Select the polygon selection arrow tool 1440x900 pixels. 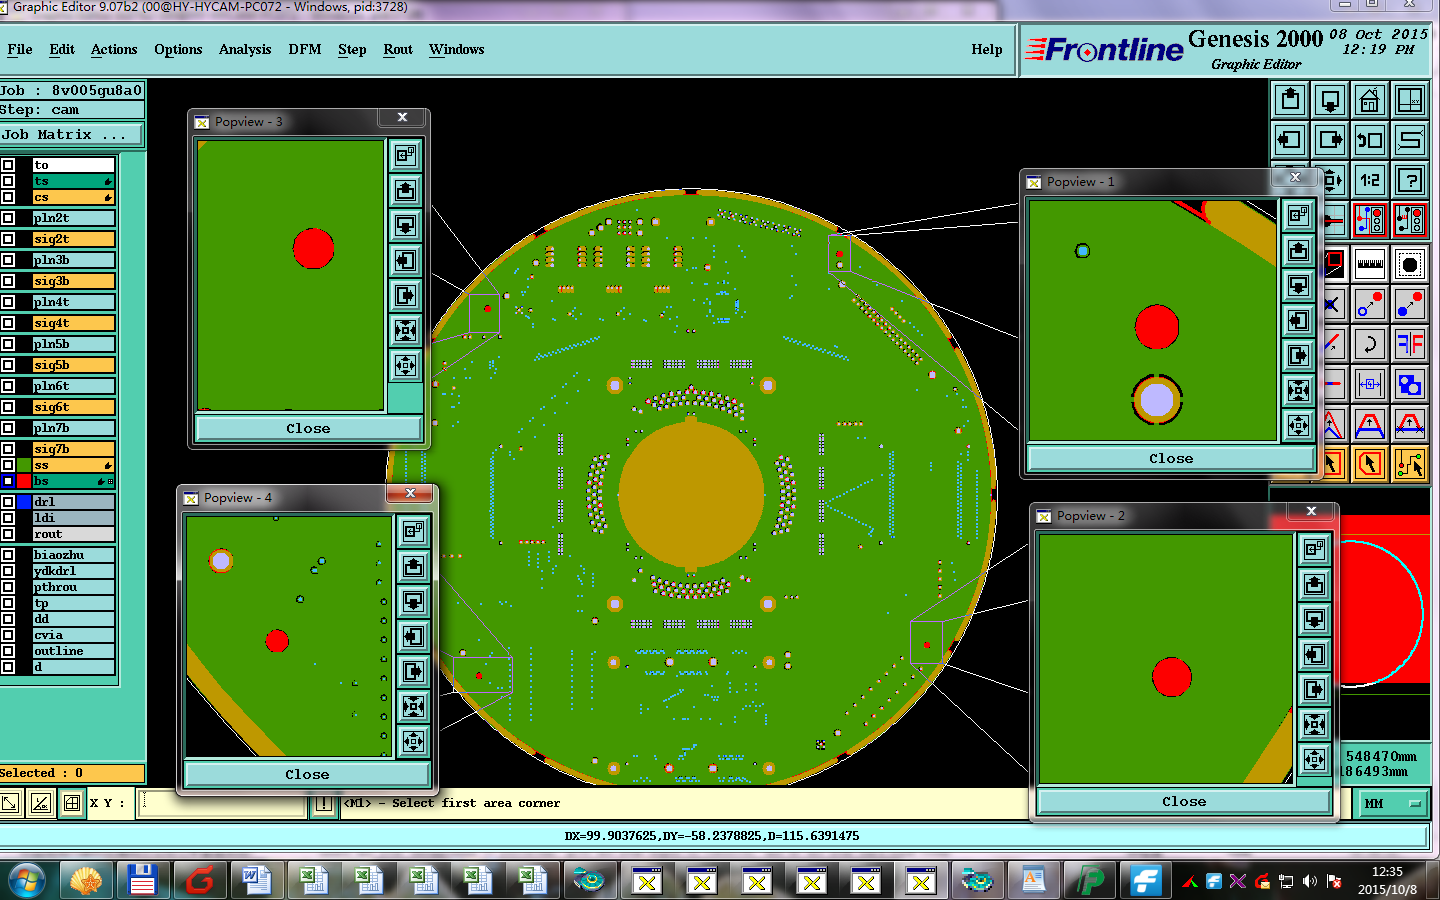click(1370, 464)
